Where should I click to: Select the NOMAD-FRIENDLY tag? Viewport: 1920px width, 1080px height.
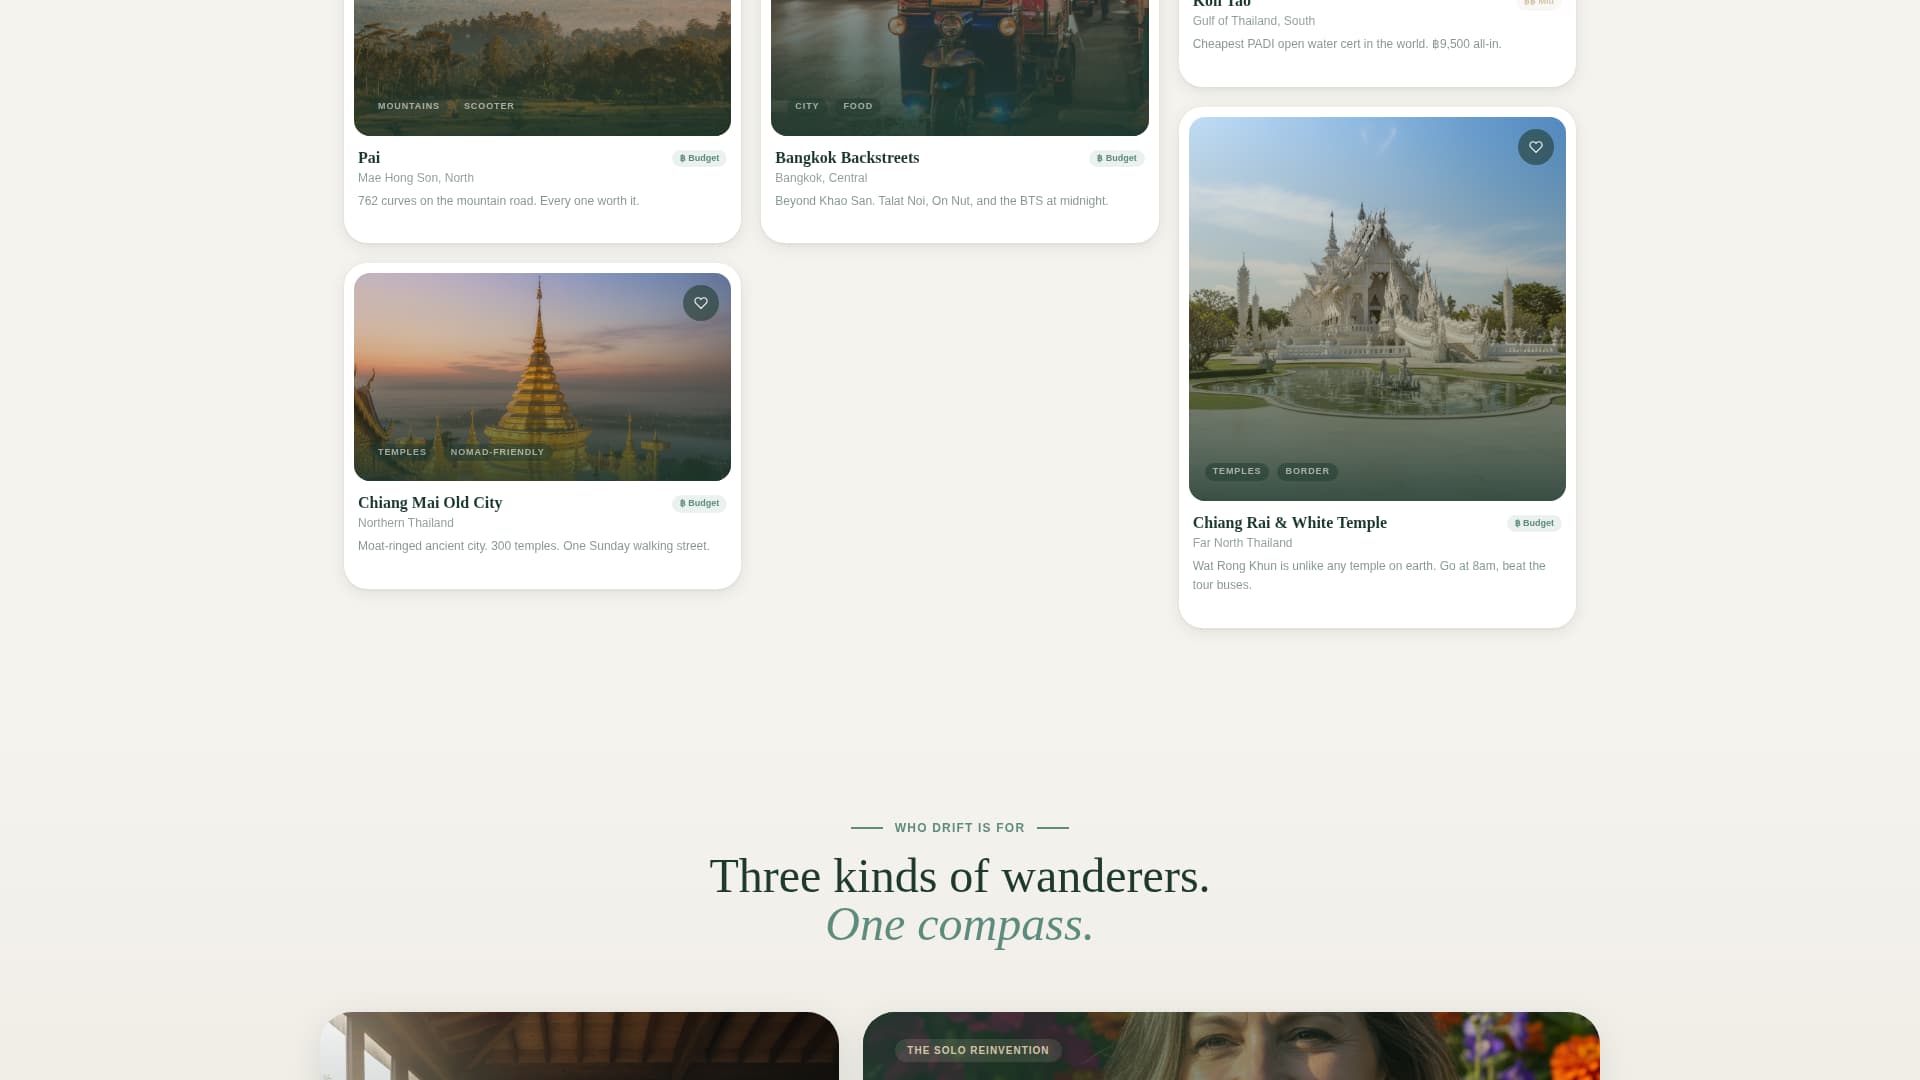tap(497, 452)
